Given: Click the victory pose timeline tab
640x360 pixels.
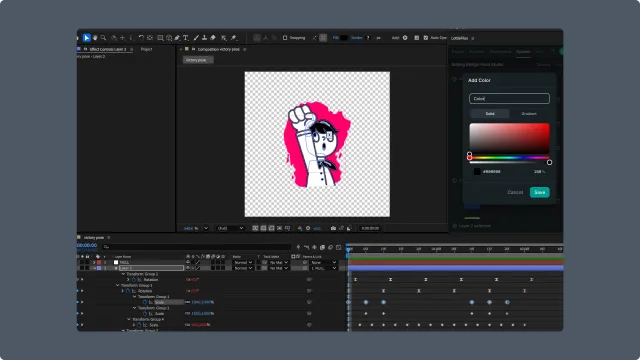Looking at the screenshot, I should pos(94,237).
